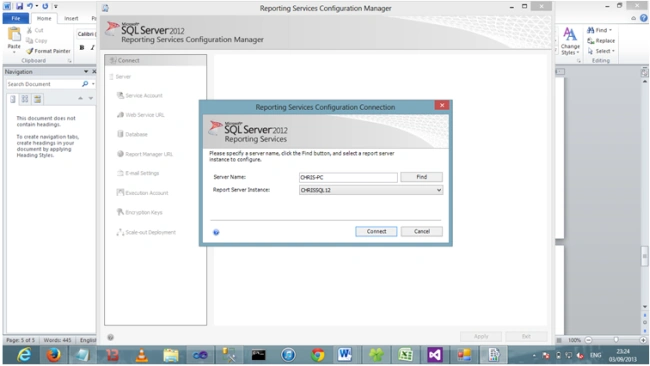
Task: Open the headings browse tab in Navigation pane
Action: [13, 99]
